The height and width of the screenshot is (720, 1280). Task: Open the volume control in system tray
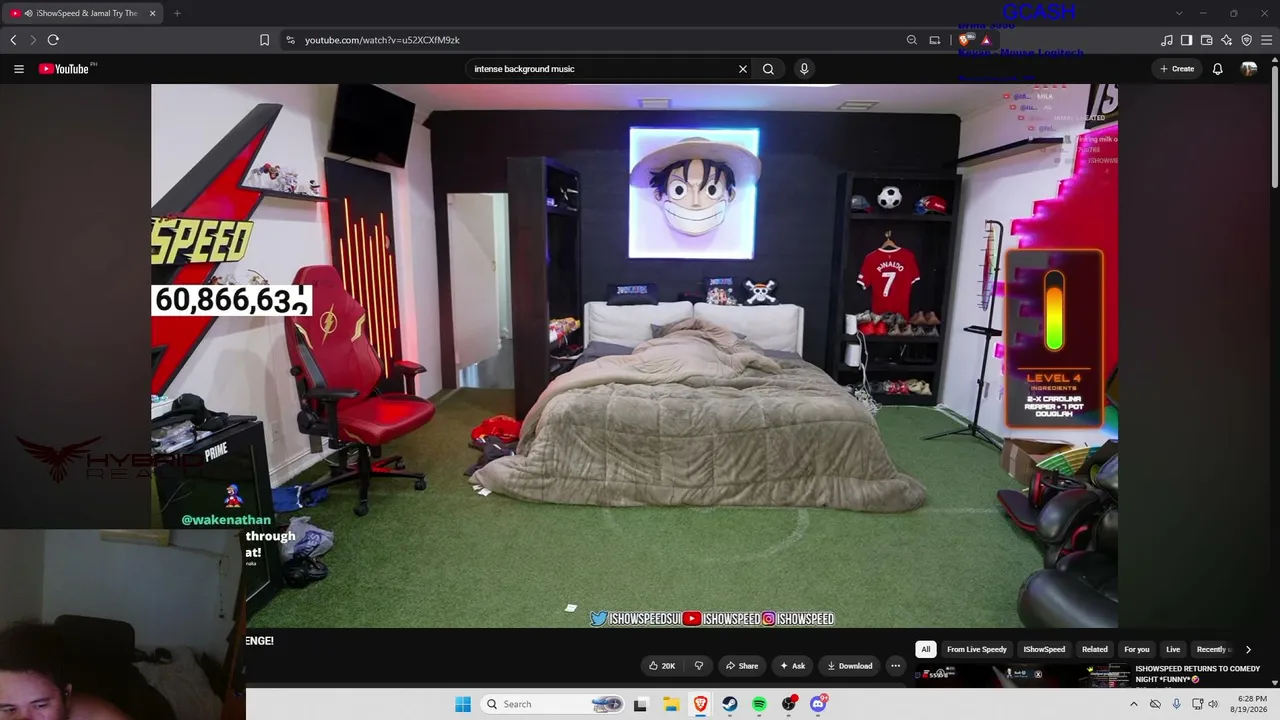(1214, 704)
